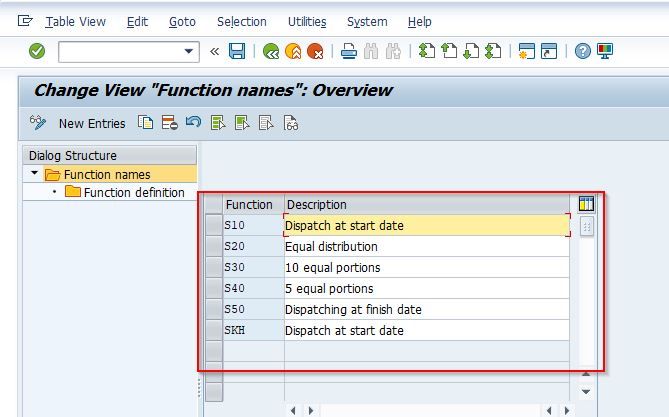Screen dimensions: 669x417
Task: Toggle Display/Change glasses-pencil icon
Action: pyautogui.click(x=38, y=123)
